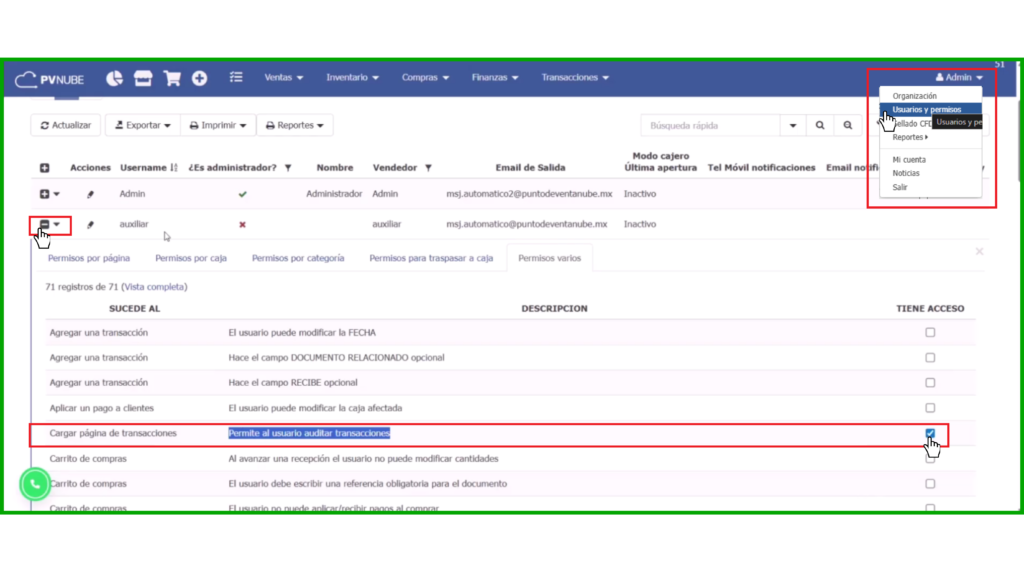Open the store icon in navbar
The image size is (1024, 576).
click(143, 78)
